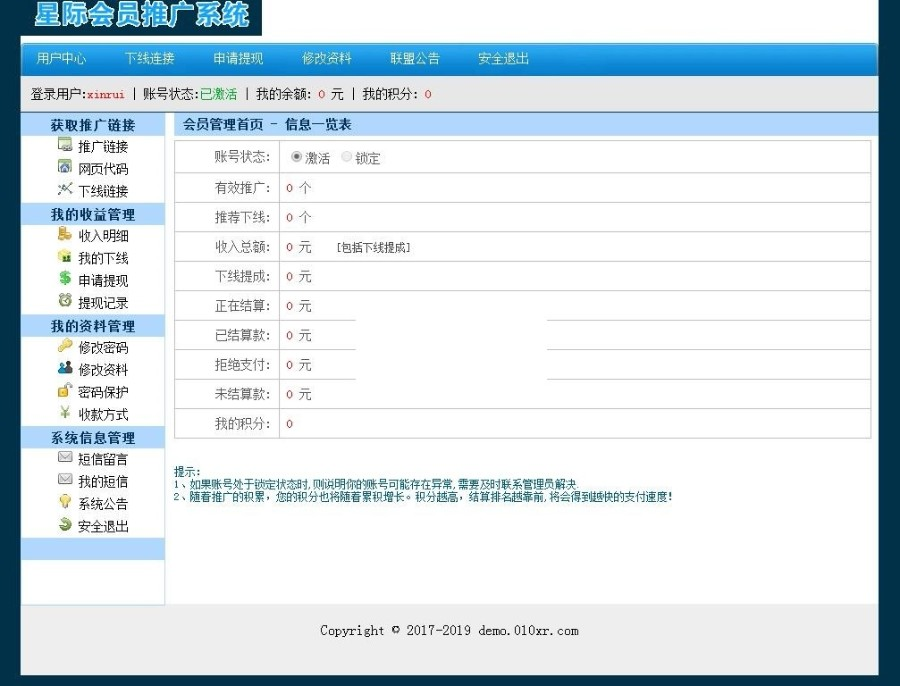
Task: Open the 用户中心 top menu
Action: tap(62, 59)
